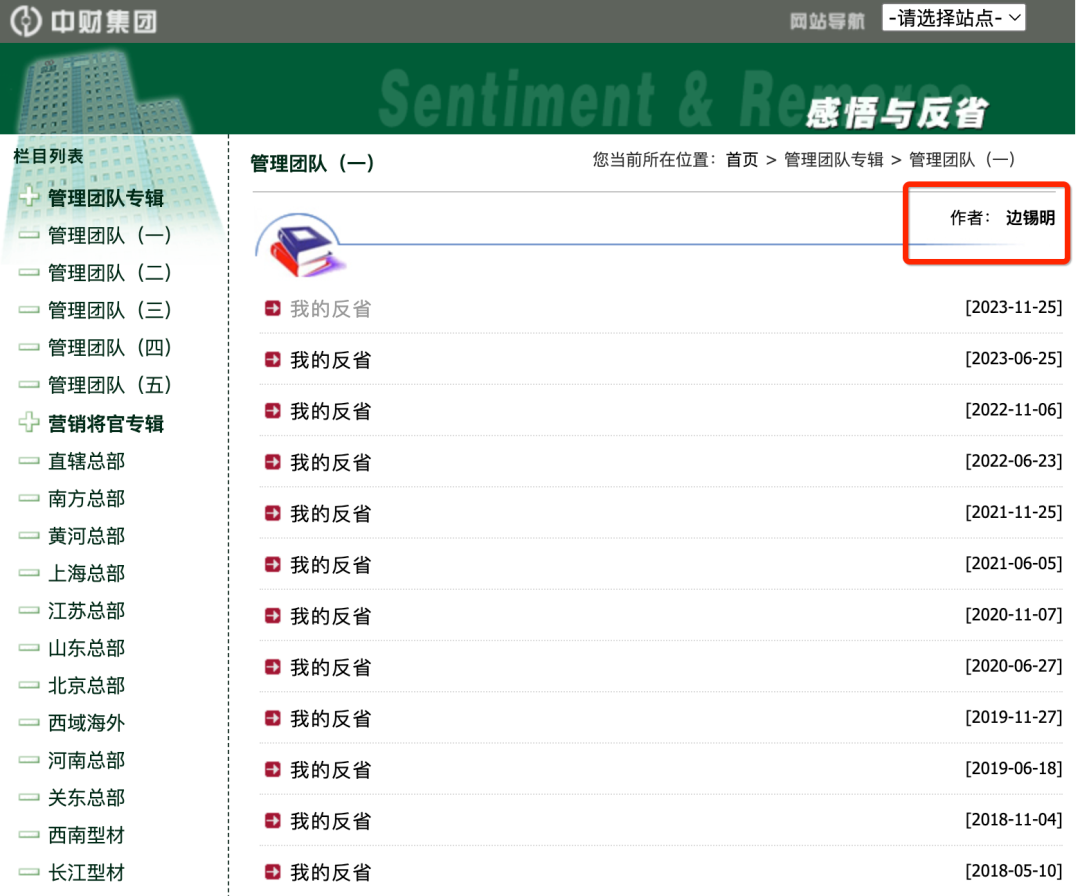Click red arrow icon beside 2019-06-18 article

click(273, 769)
